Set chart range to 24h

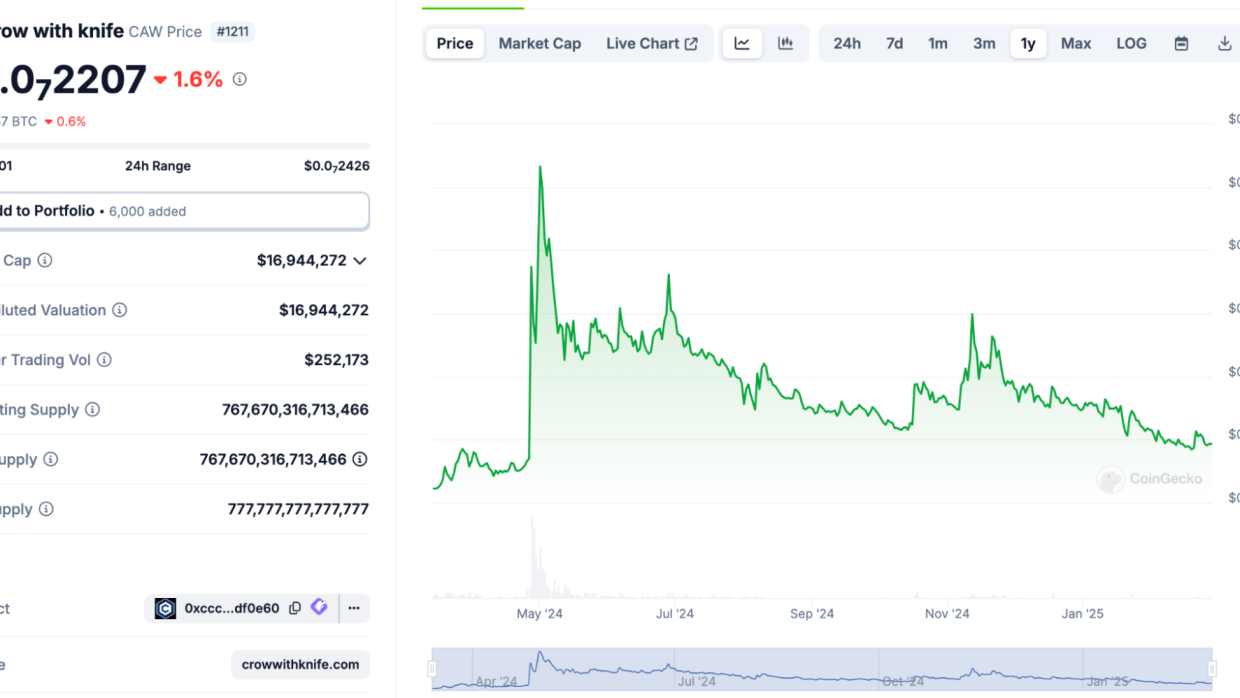click(x=847, y=43)
